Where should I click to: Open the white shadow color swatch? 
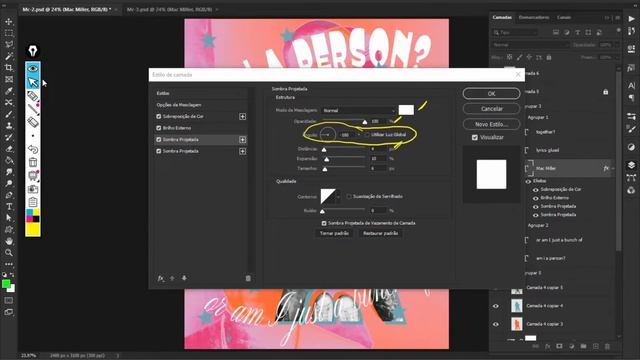click(406, 110)
